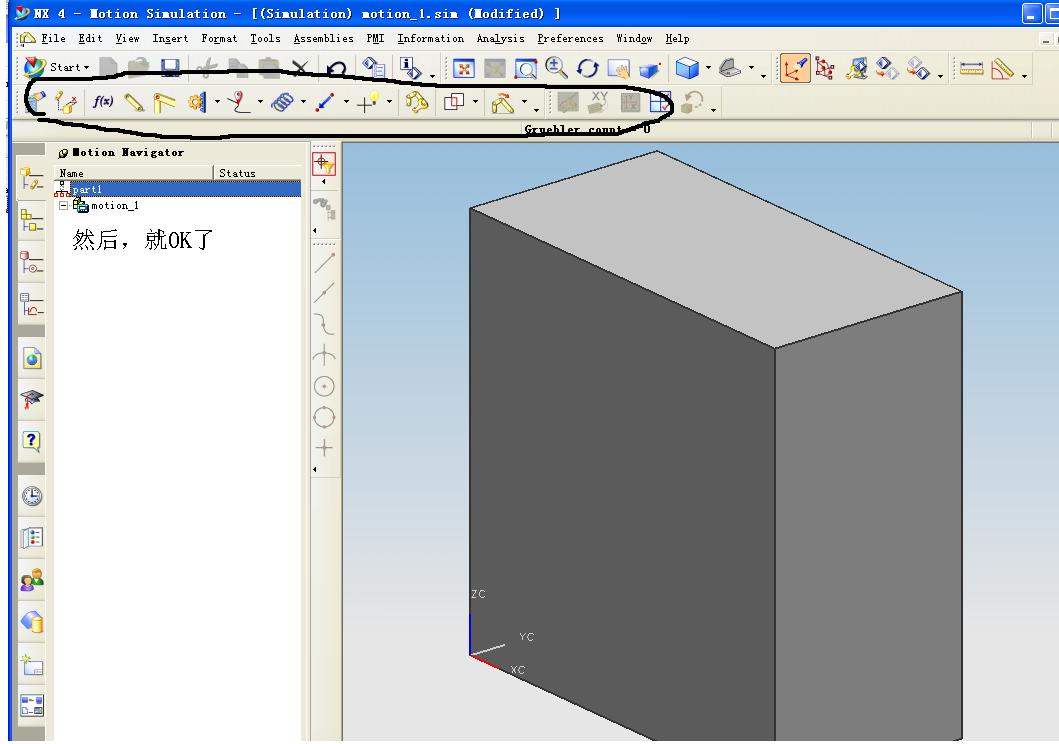Click the Zoom window magnifier icon
This screenshot has height=744, width=1059.
[x=525, y=68]
